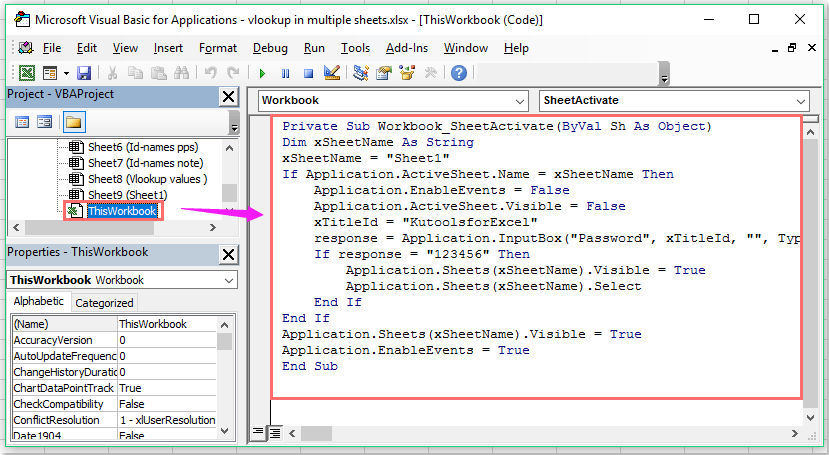Image resolution: width=829 pixels, height=455 pixels.
Task: Click the View Code button in Project panel
Action: pos(22,123)
